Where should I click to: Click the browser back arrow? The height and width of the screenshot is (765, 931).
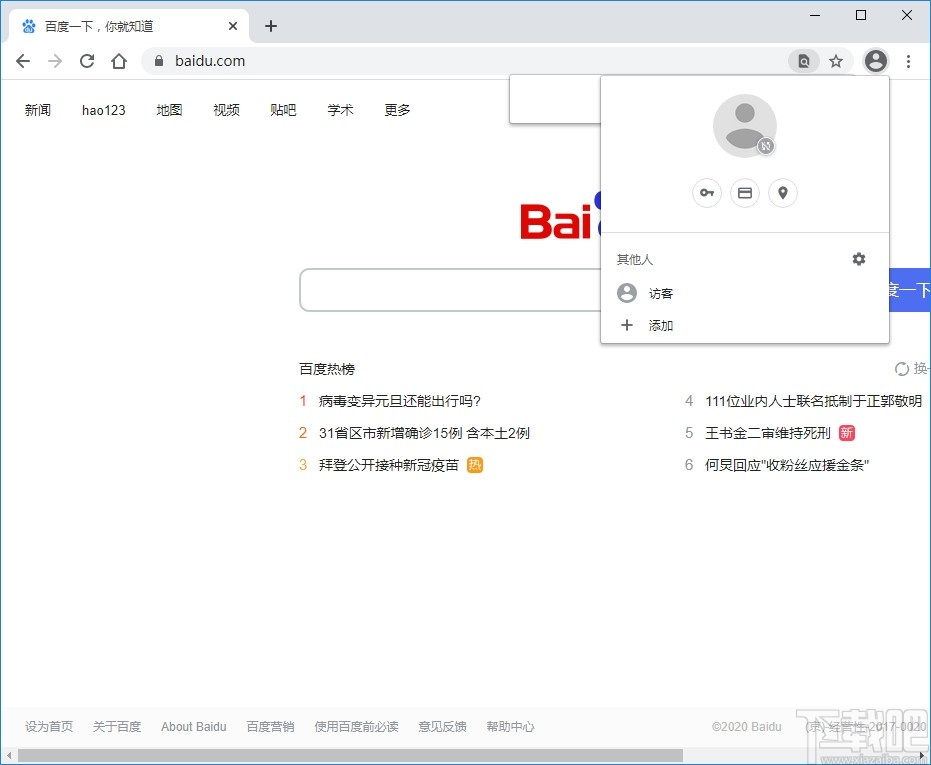[23, 61]
